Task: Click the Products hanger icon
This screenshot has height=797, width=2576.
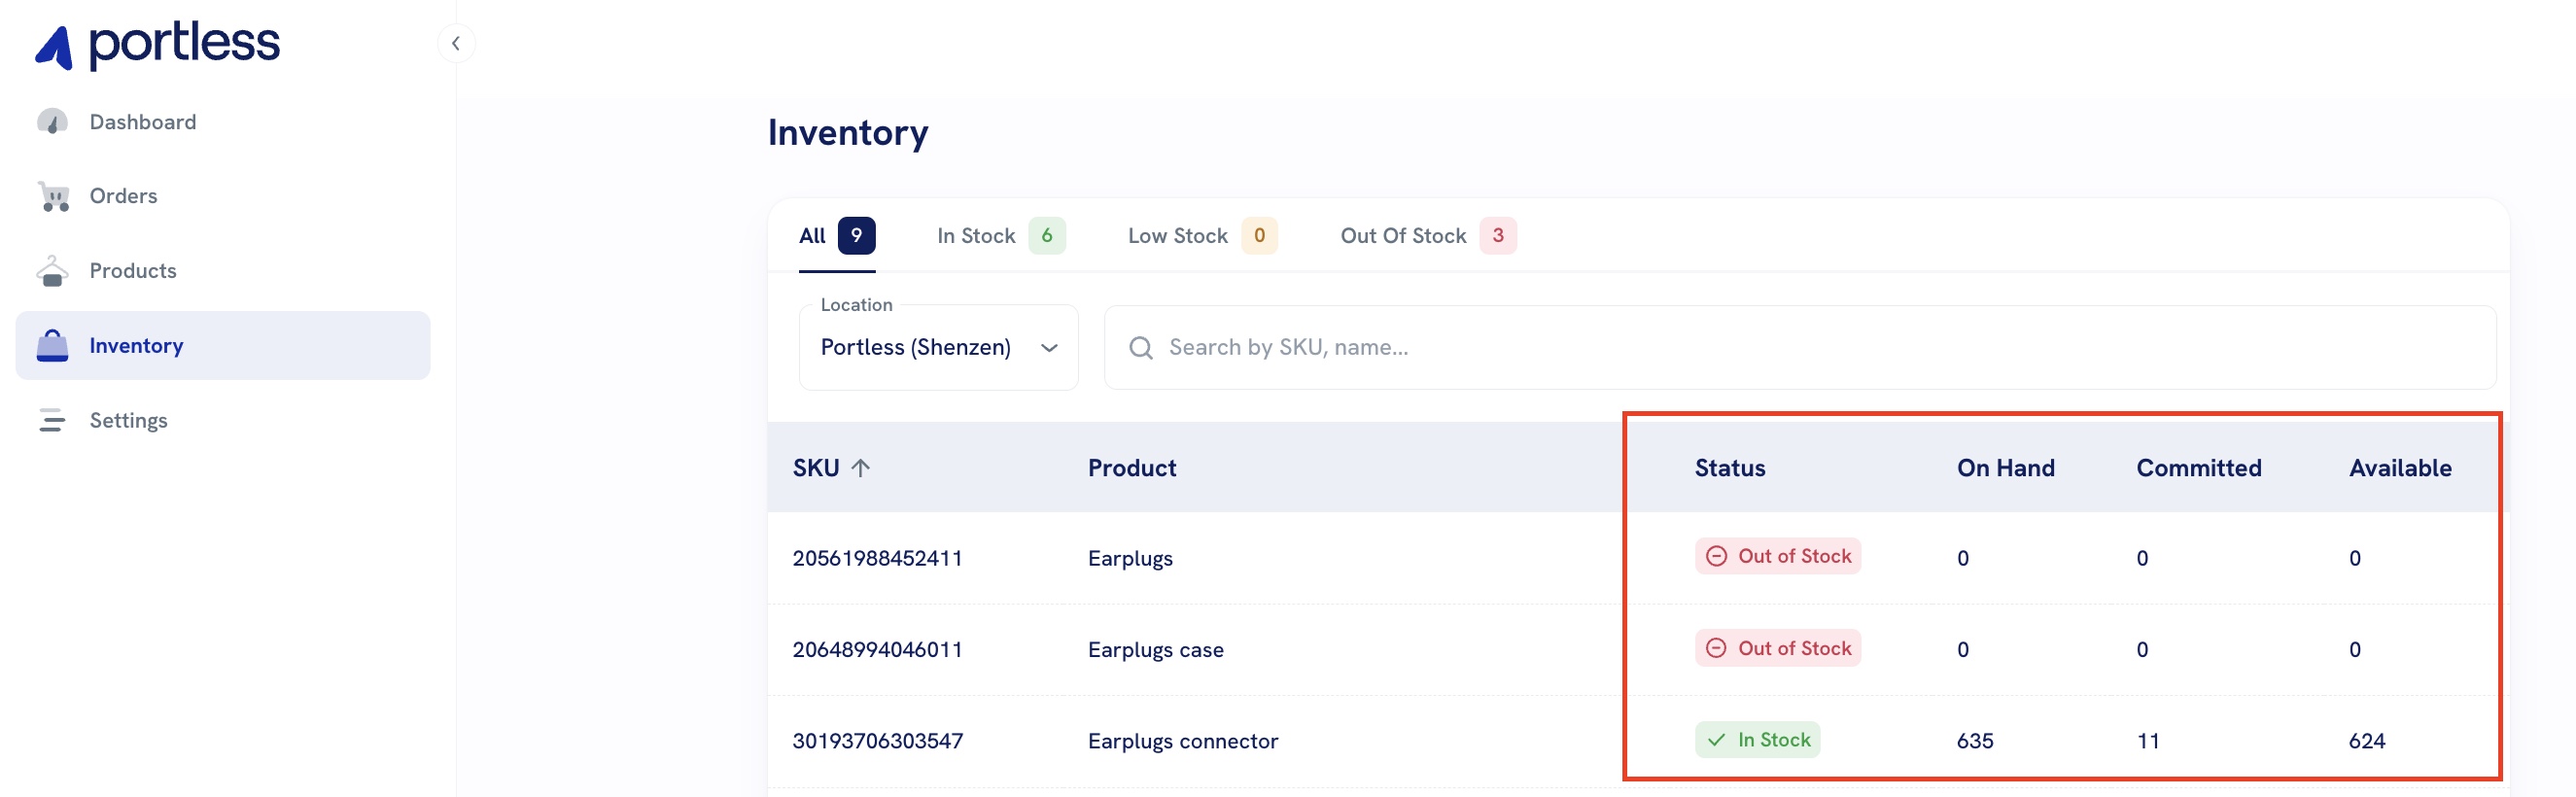Action: click(x=52, y=271)
